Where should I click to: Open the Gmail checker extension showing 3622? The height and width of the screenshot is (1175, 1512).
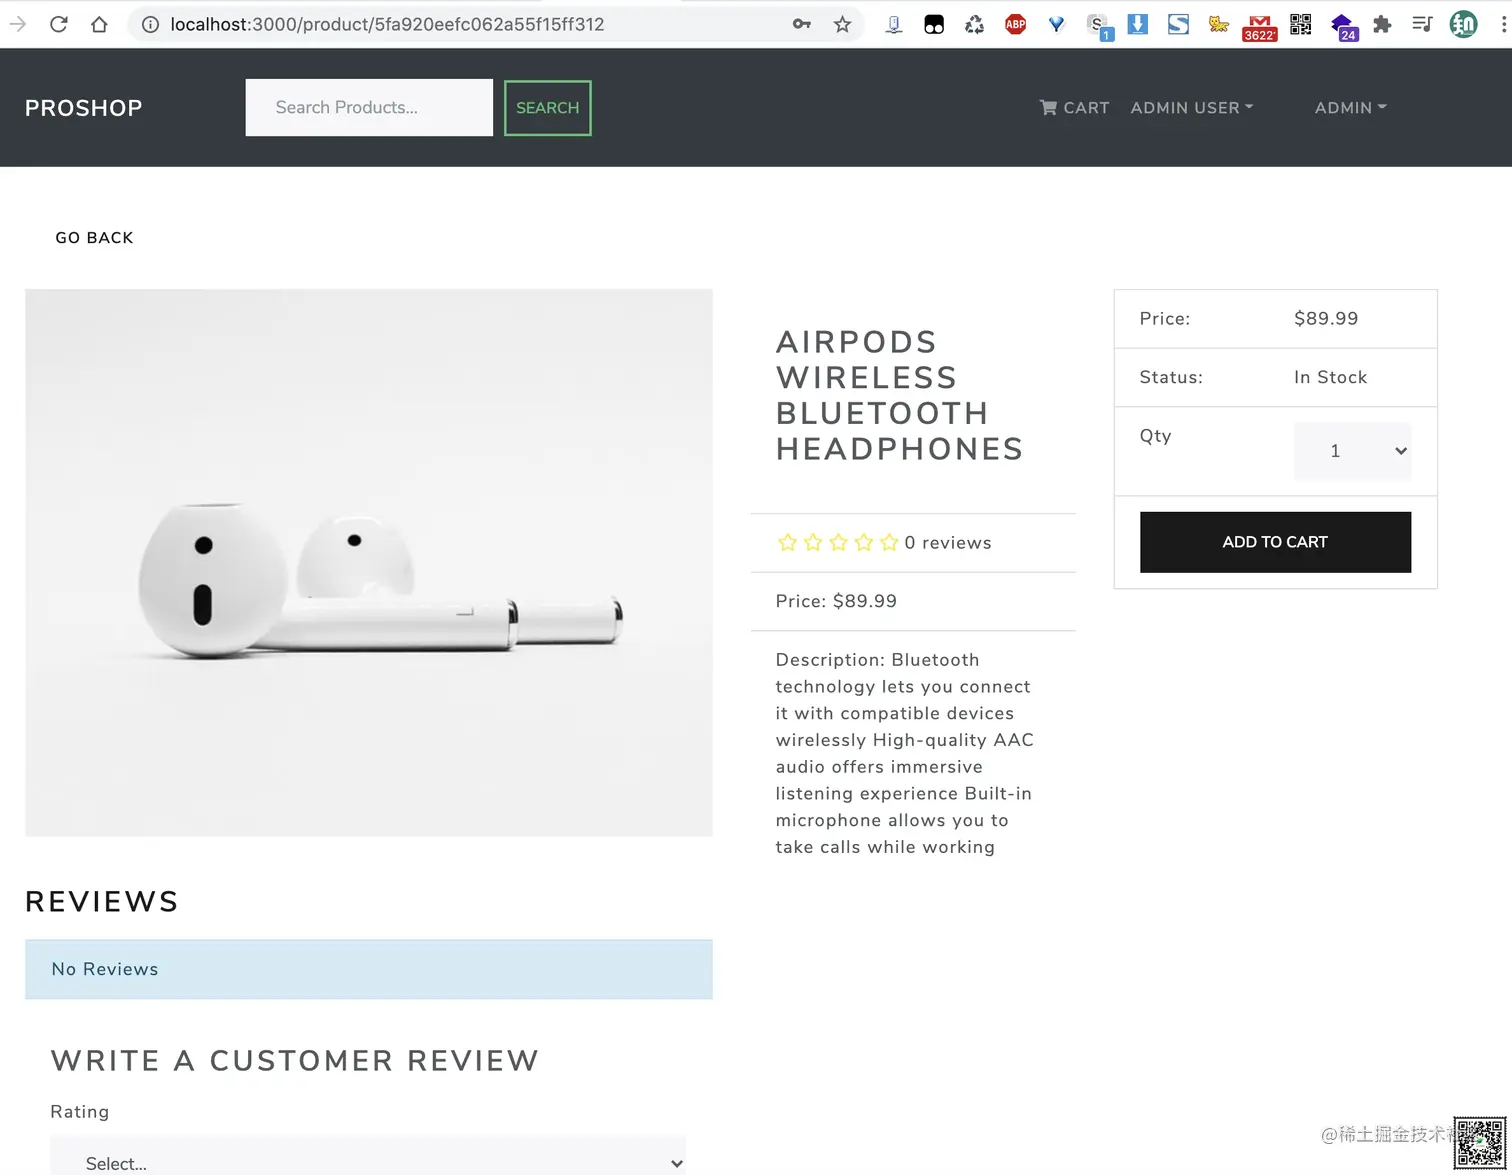pyautogui.click(x=1259, y=27)
